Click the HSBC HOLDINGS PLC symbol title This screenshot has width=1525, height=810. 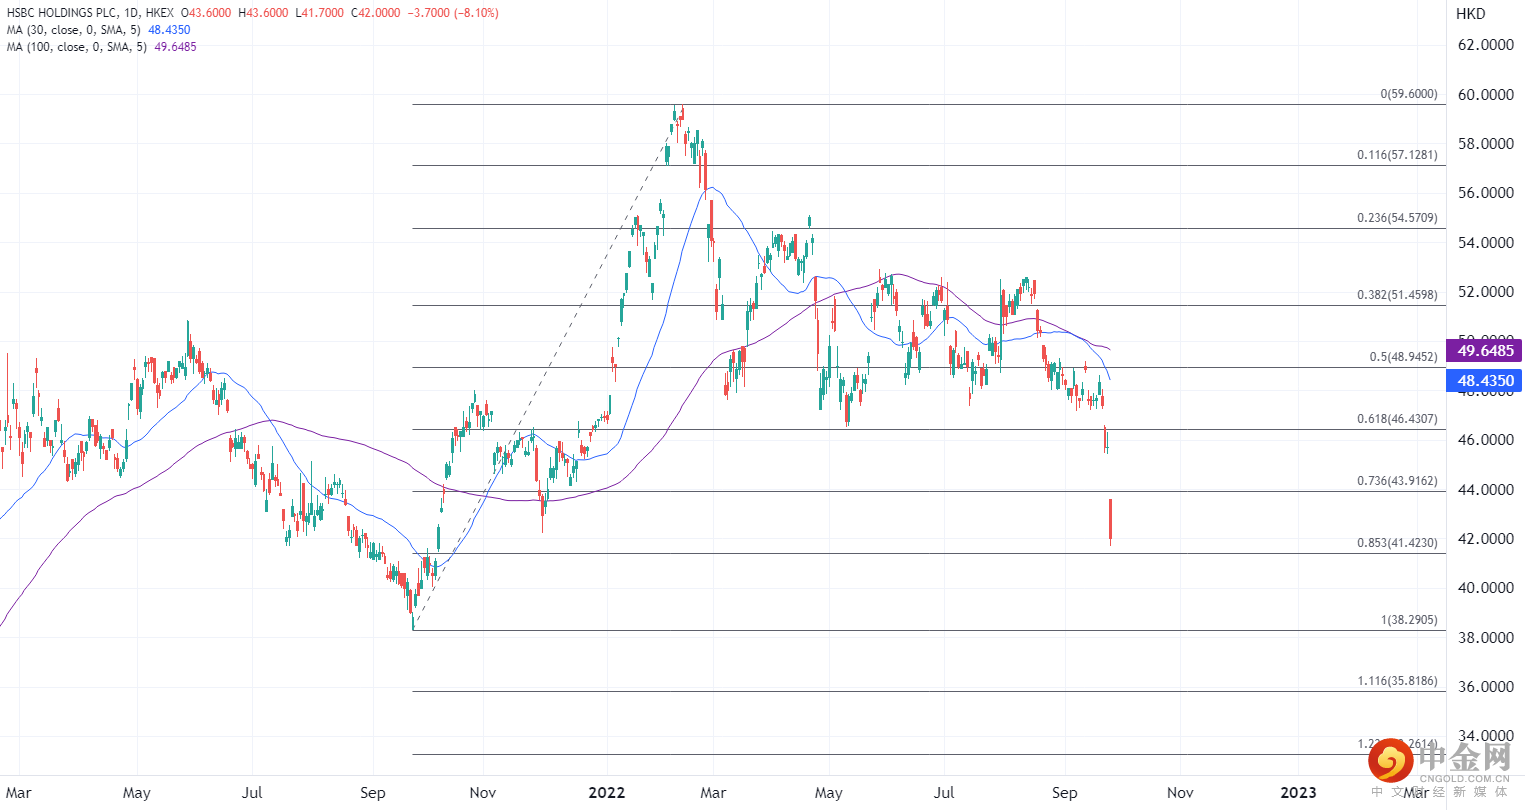(x=62, y=13)
